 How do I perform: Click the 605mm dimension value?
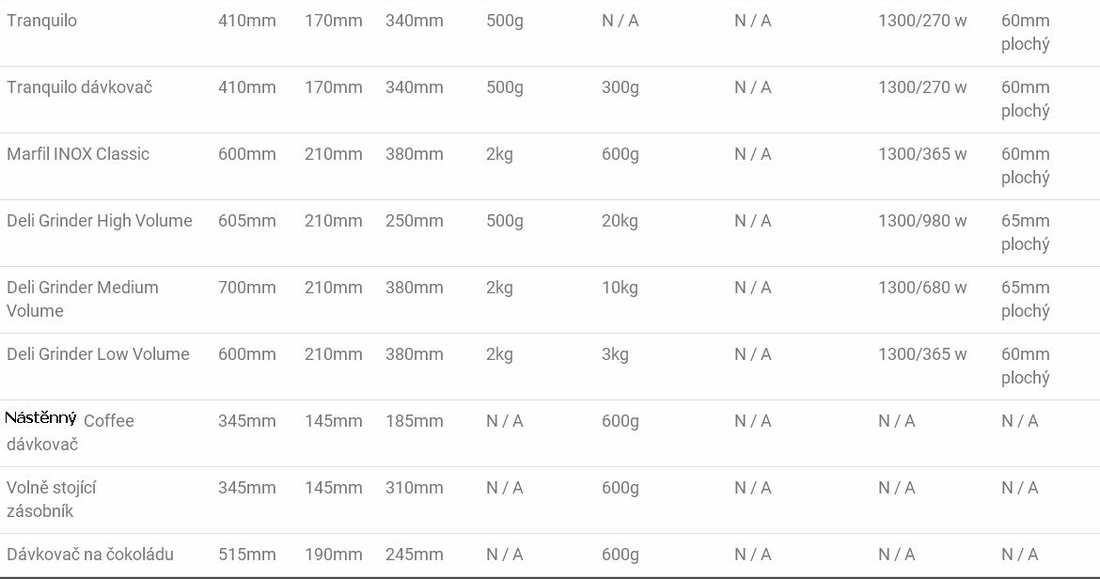pos(247,221)
